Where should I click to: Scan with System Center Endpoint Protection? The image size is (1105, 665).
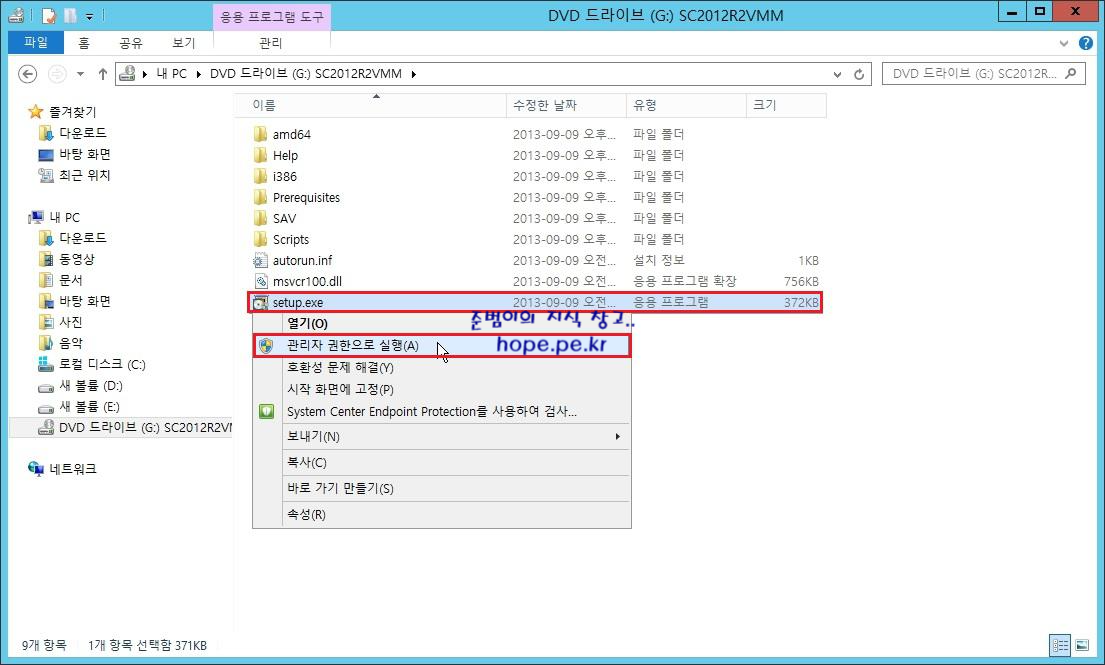click(442, 411)
